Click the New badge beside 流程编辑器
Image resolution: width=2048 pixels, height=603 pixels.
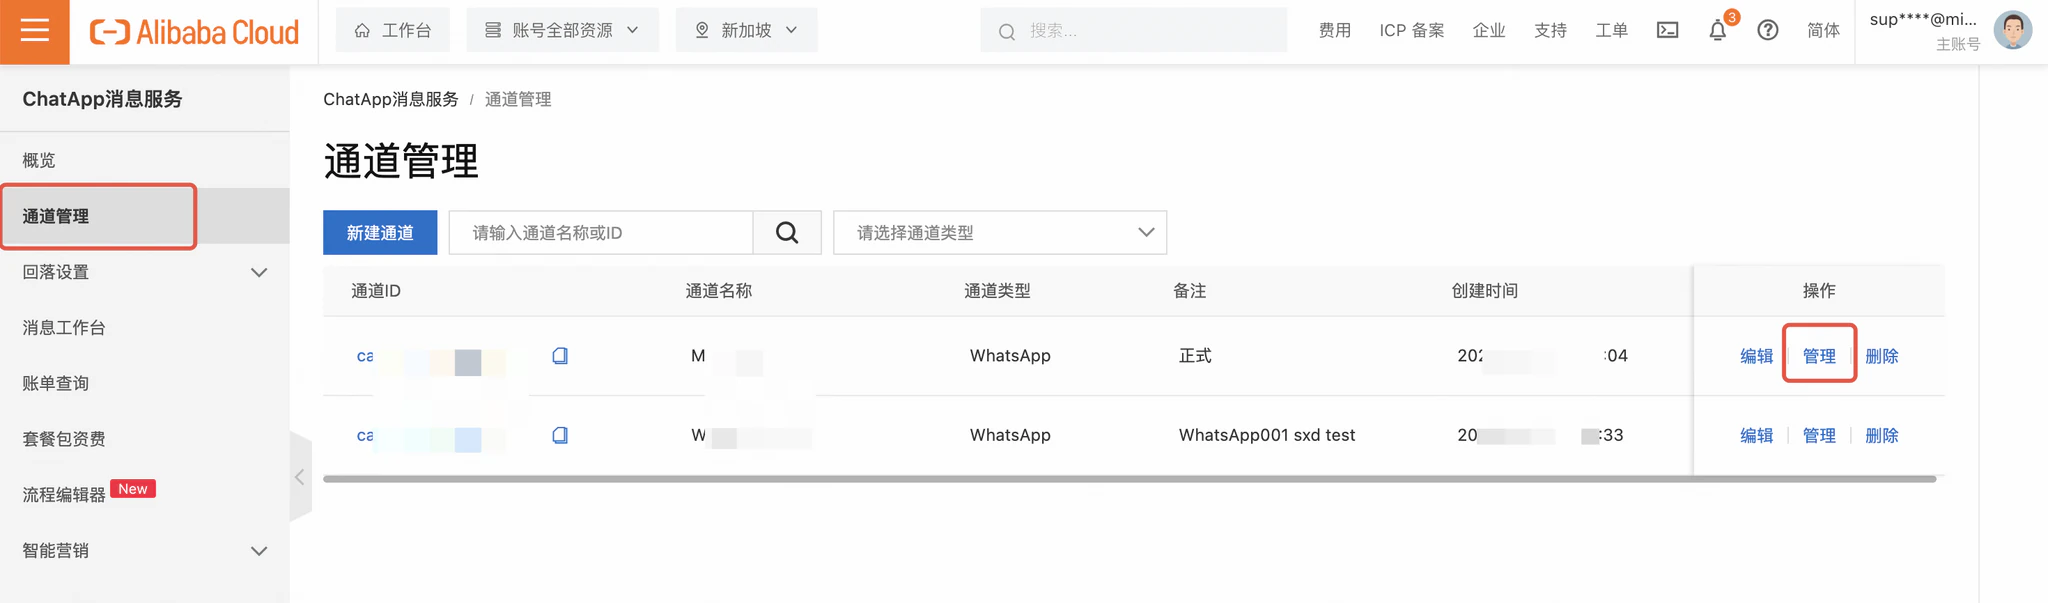(x=133, y=489)
